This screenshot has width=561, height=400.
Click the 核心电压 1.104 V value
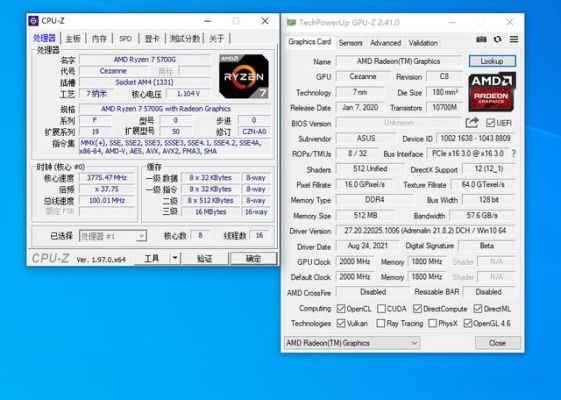[188, 94]
